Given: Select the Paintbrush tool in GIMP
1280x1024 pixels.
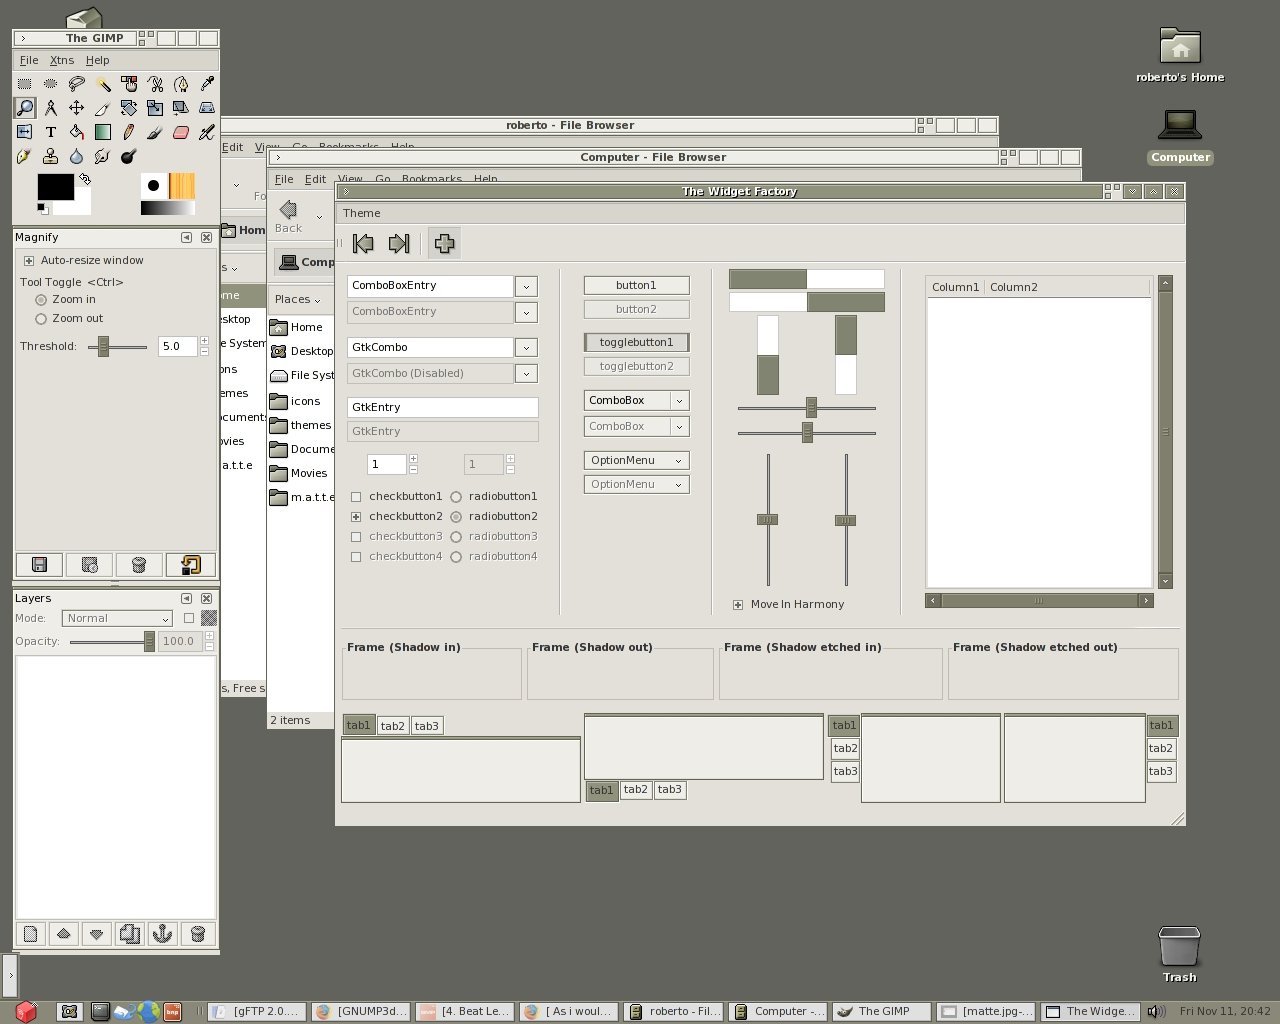Looking at the screenshot, I should pyautogui.click(x=155, y=132).
